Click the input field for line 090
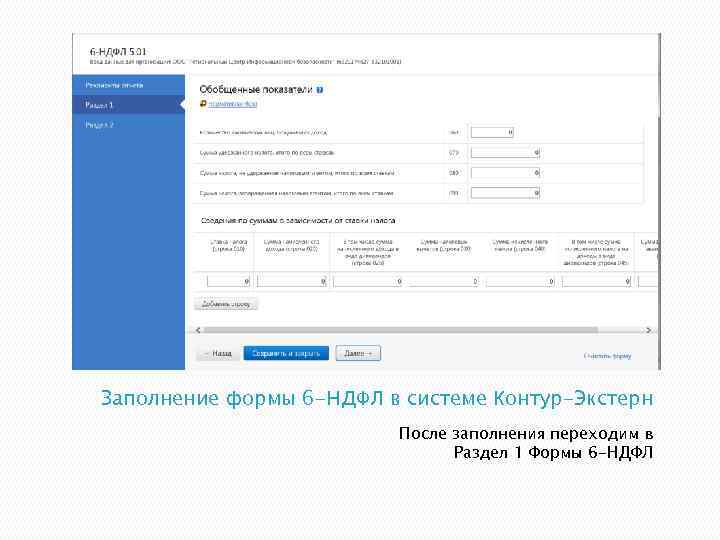Viewport: 720px width, 540px height. point(505,193)
